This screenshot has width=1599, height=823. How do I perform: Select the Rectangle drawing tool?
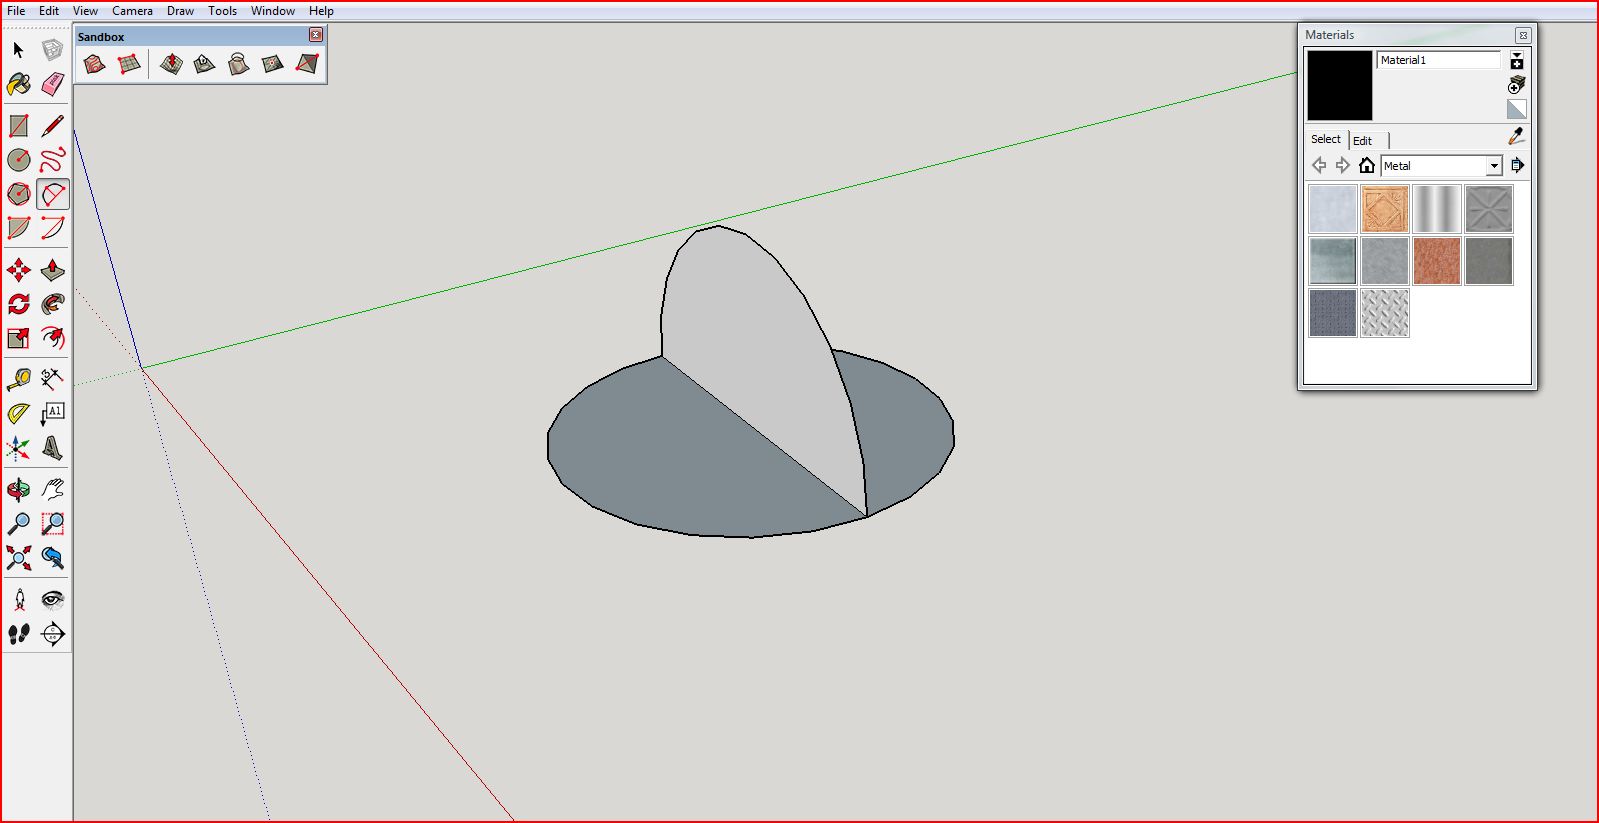coord(18,126)
